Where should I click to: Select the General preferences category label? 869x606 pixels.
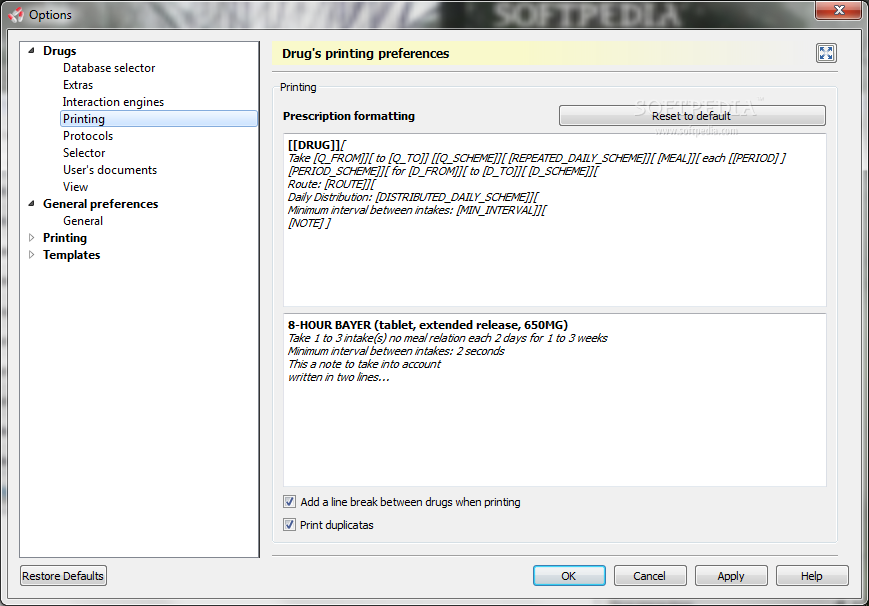[100, 203]
